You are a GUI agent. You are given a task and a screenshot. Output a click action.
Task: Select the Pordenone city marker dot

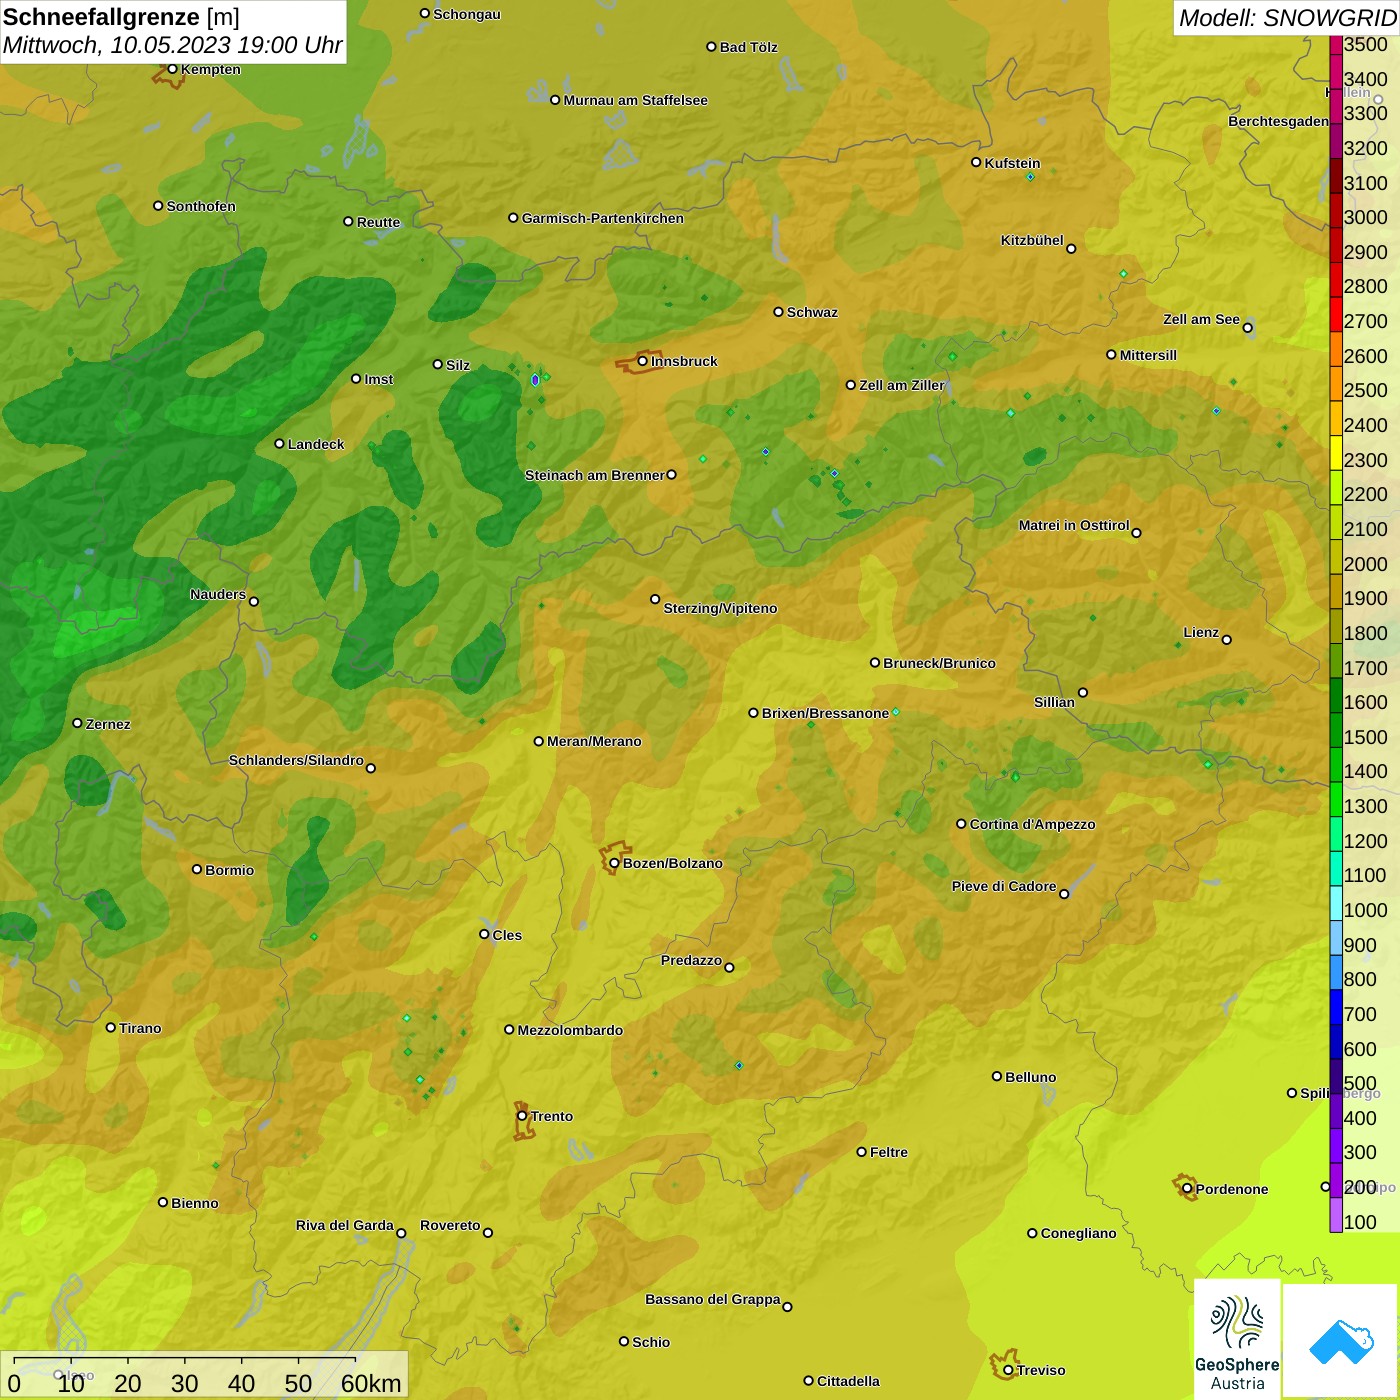pos(1187,1189)
